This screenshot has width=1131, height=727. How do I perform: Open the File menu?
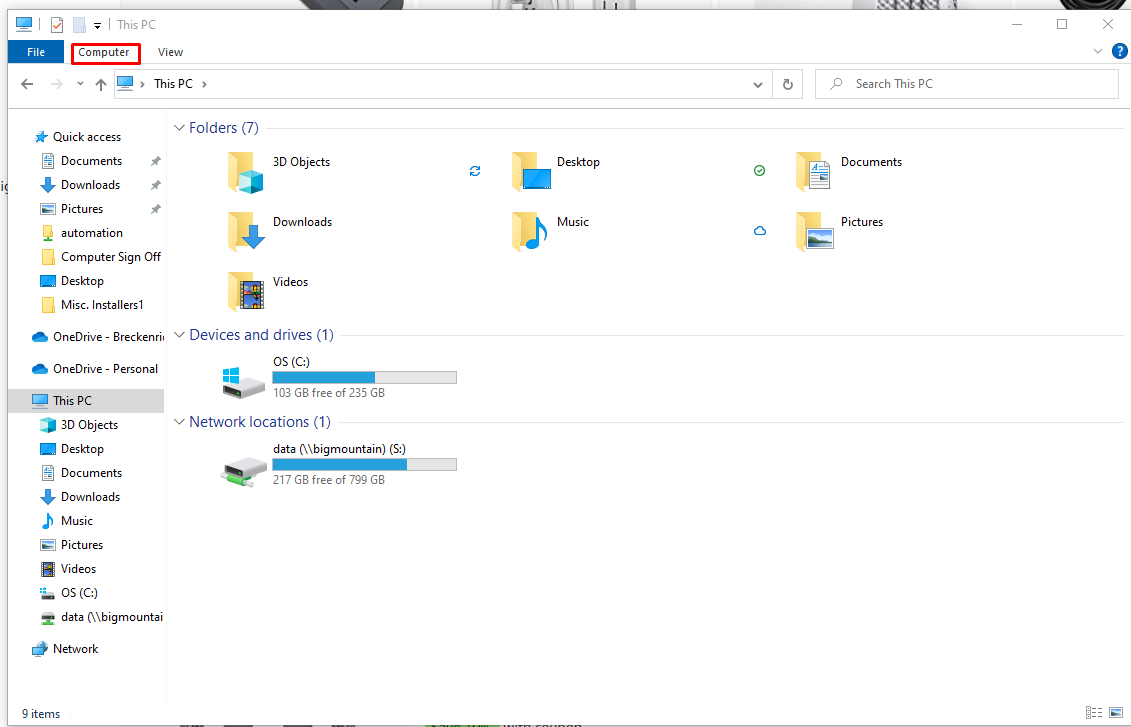coord(35,51)
